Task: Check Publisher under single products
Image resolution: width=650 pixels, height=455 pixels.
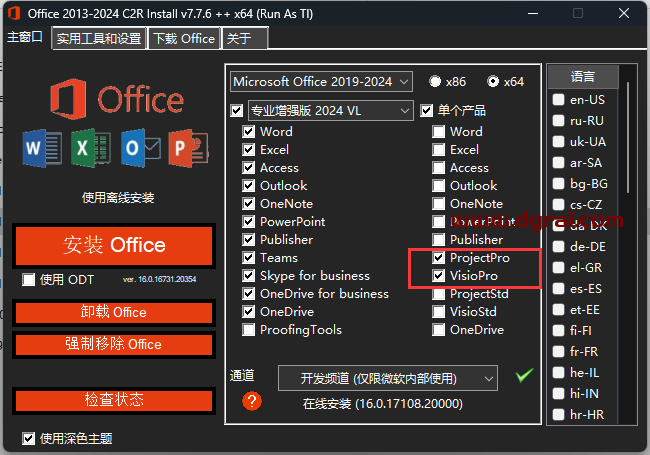Action: point(438,240)
